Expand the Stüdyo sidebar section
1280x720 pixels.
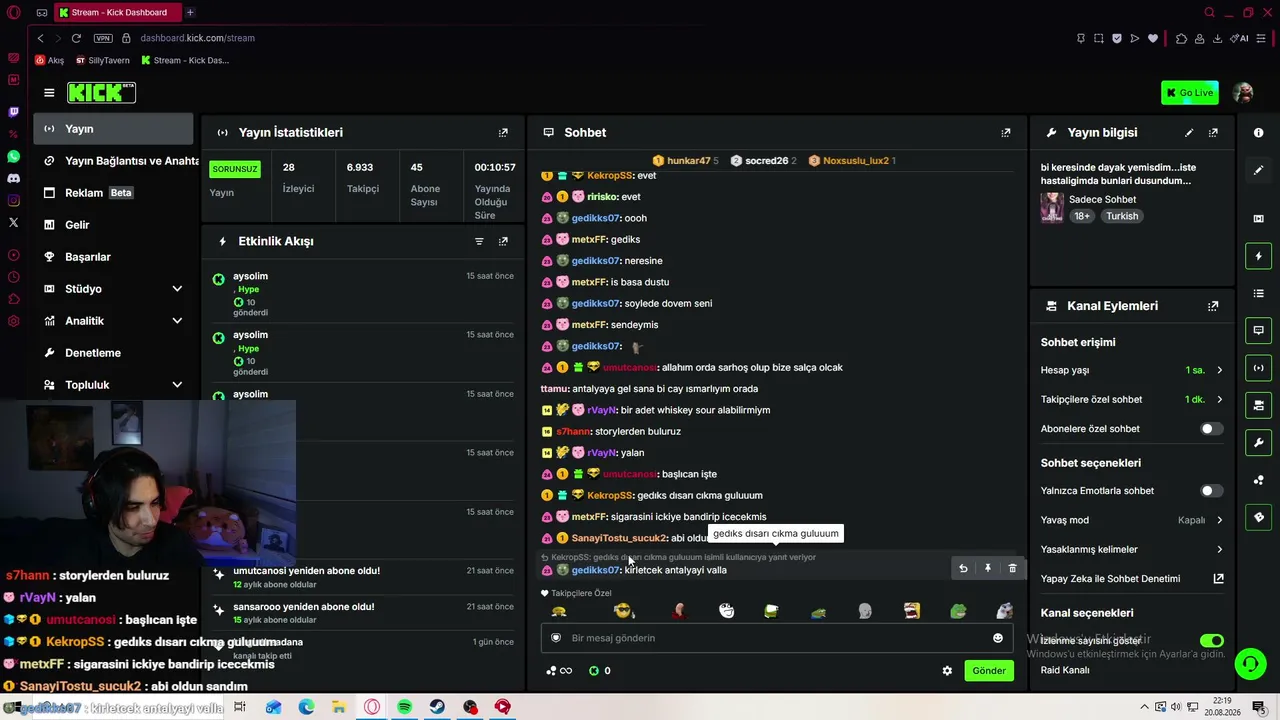pos(177,289)
